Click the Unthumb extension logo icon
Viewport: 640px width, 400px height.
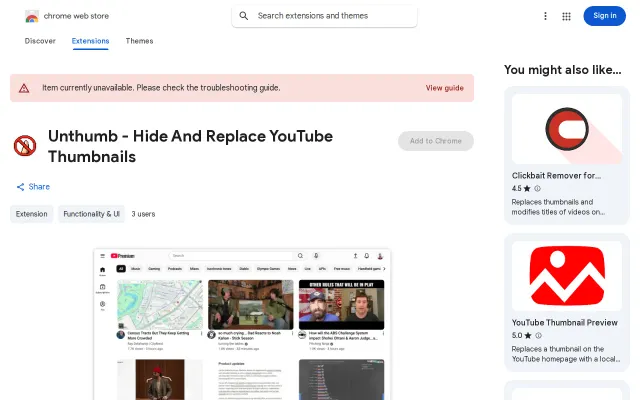[x=25, y=146]
